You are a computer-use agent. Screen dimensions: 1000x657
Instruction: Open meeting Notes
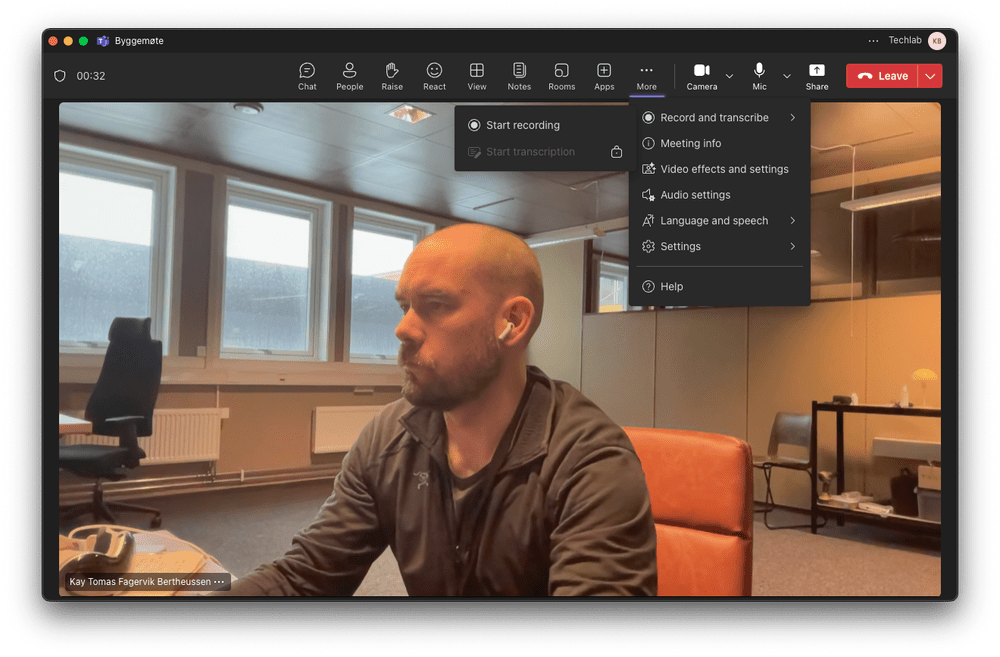pos(519,76)
